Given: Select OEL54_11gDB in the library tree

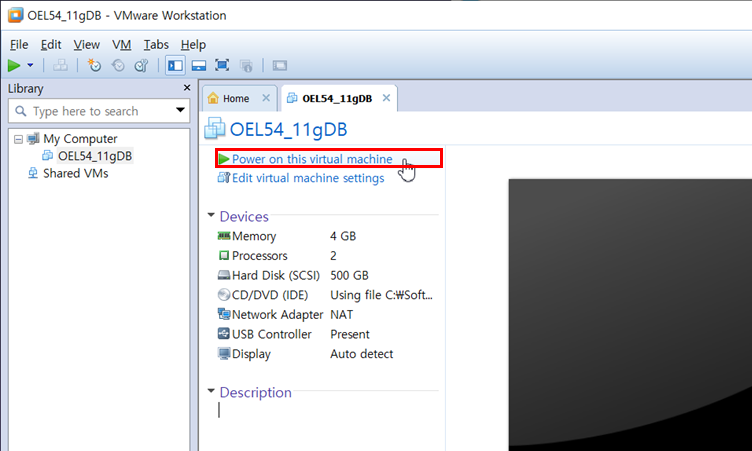Looking at the screenshot, I should pos(95,156).
